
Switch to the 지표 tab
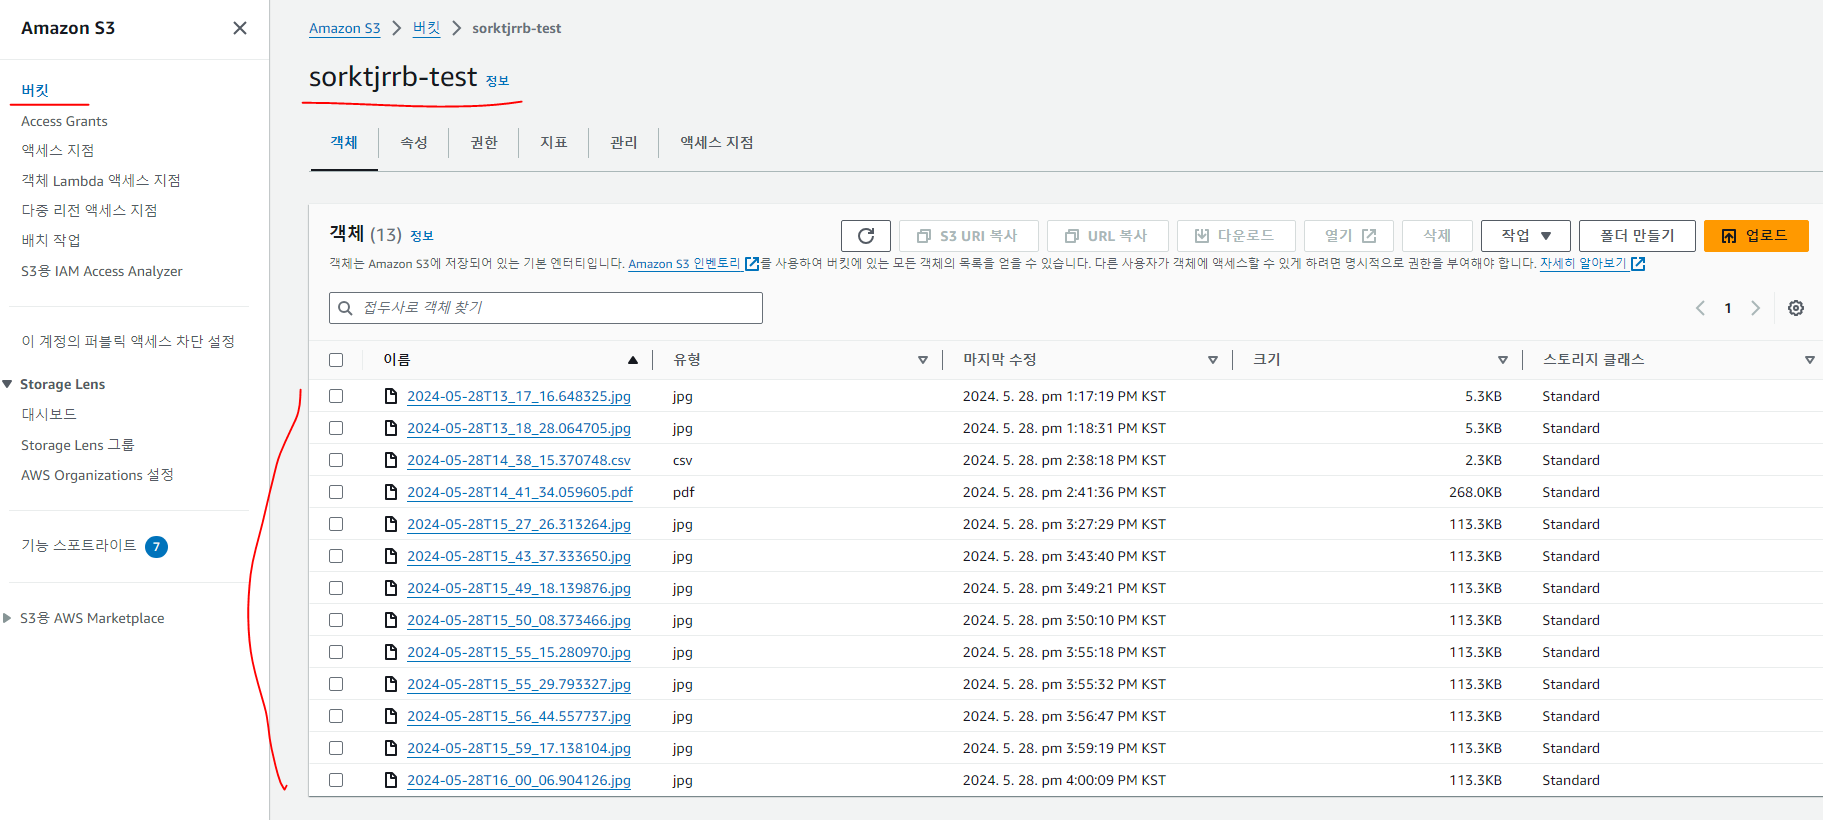(x=554, y=143)
